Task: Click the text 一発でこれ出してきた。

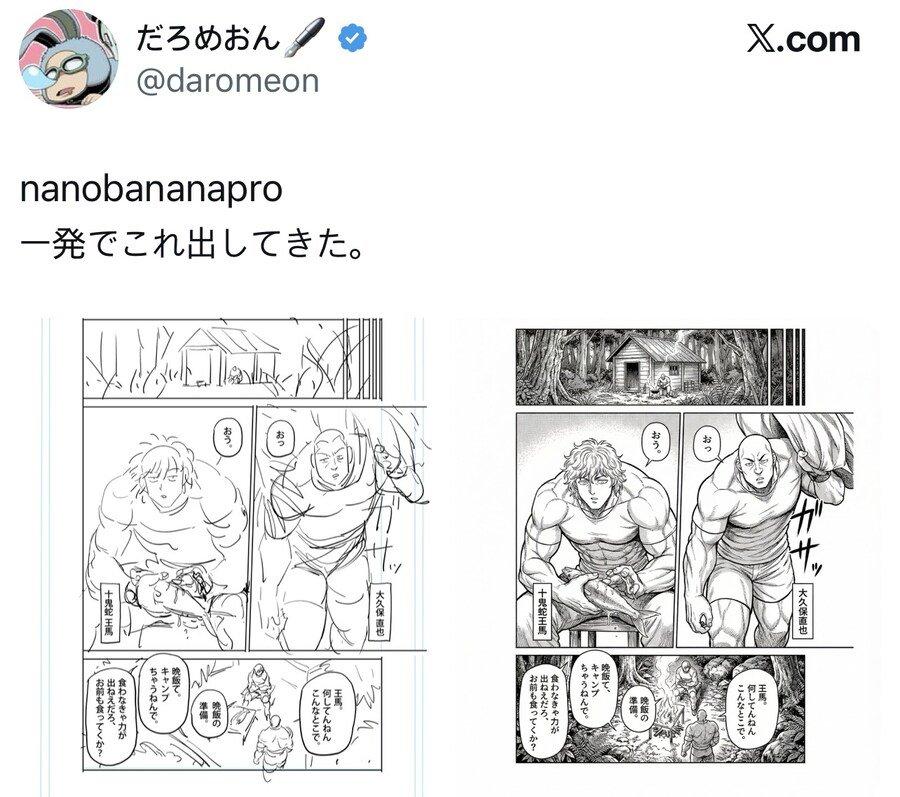Action: pos(192,245)
